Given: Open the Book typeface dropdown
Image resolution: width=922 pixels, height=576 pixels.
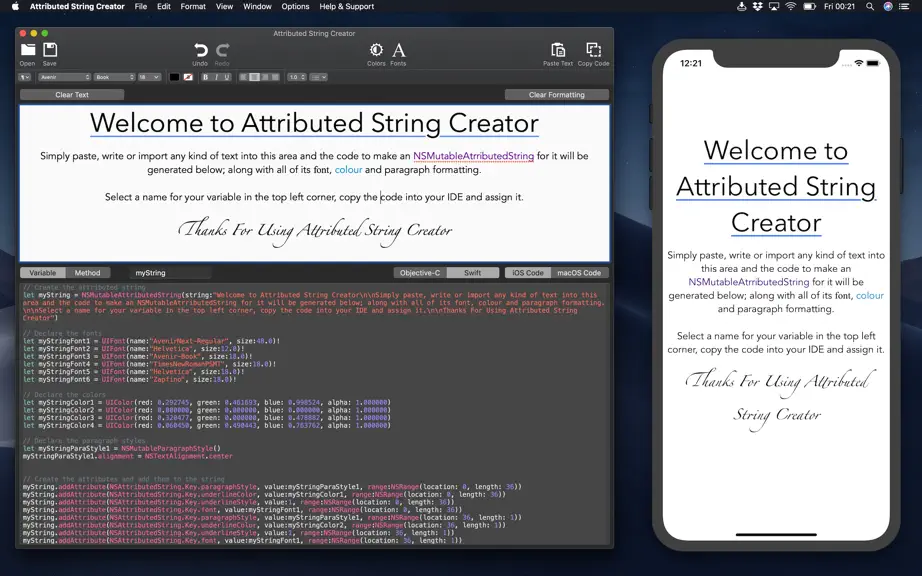Looking at the screenshot, I should (x=115, y=77).
